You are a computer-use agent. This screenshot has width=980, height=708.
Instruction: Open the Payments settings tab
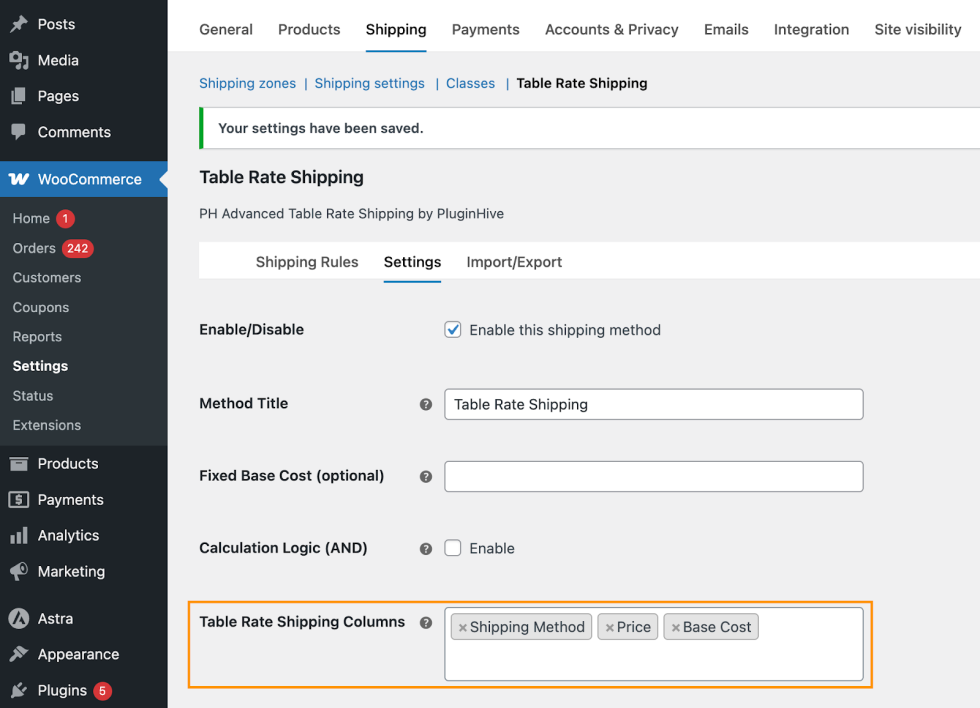(x=485, y=29)
